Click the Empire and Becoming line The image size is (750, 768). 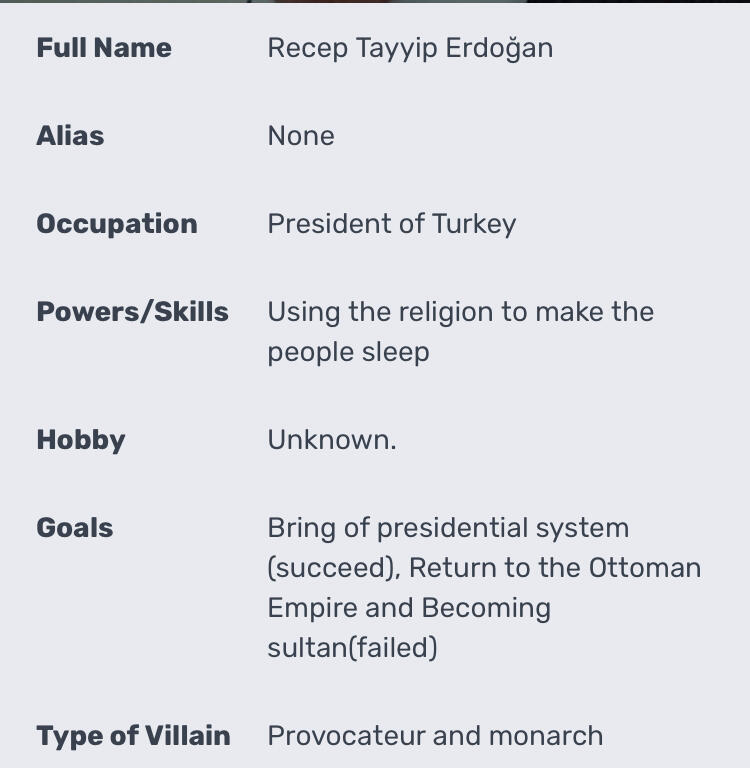pyautogui.click(x=409, y=609)
